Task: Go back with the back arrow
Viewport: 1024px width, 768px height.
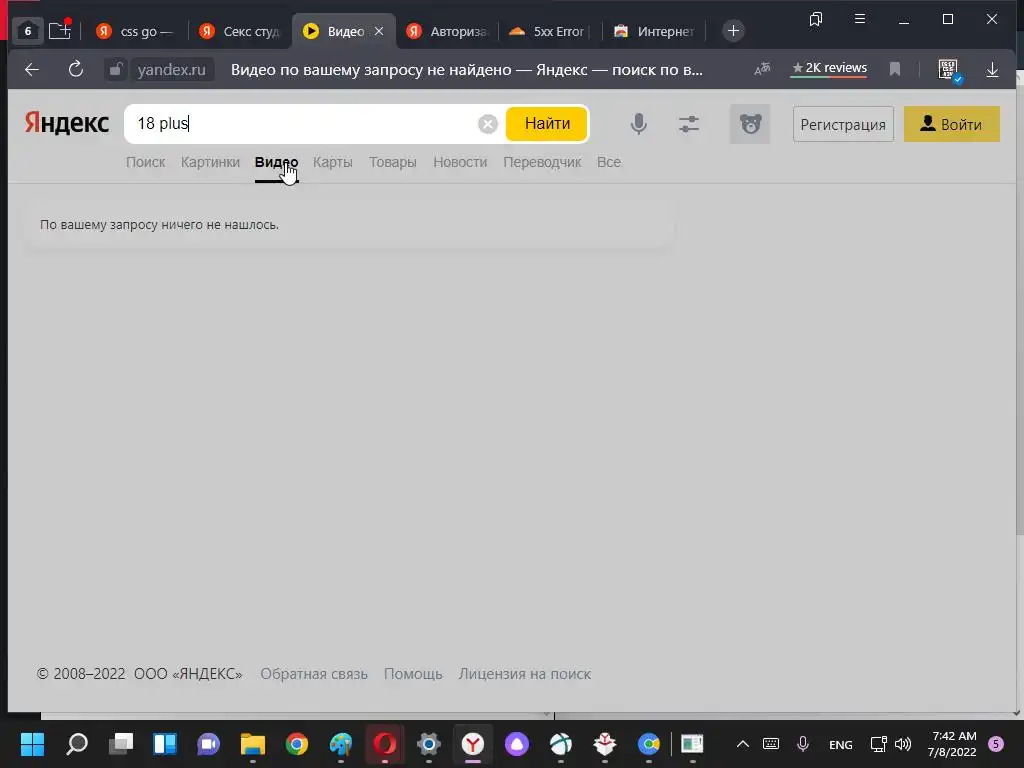Action: click(31, 69)
